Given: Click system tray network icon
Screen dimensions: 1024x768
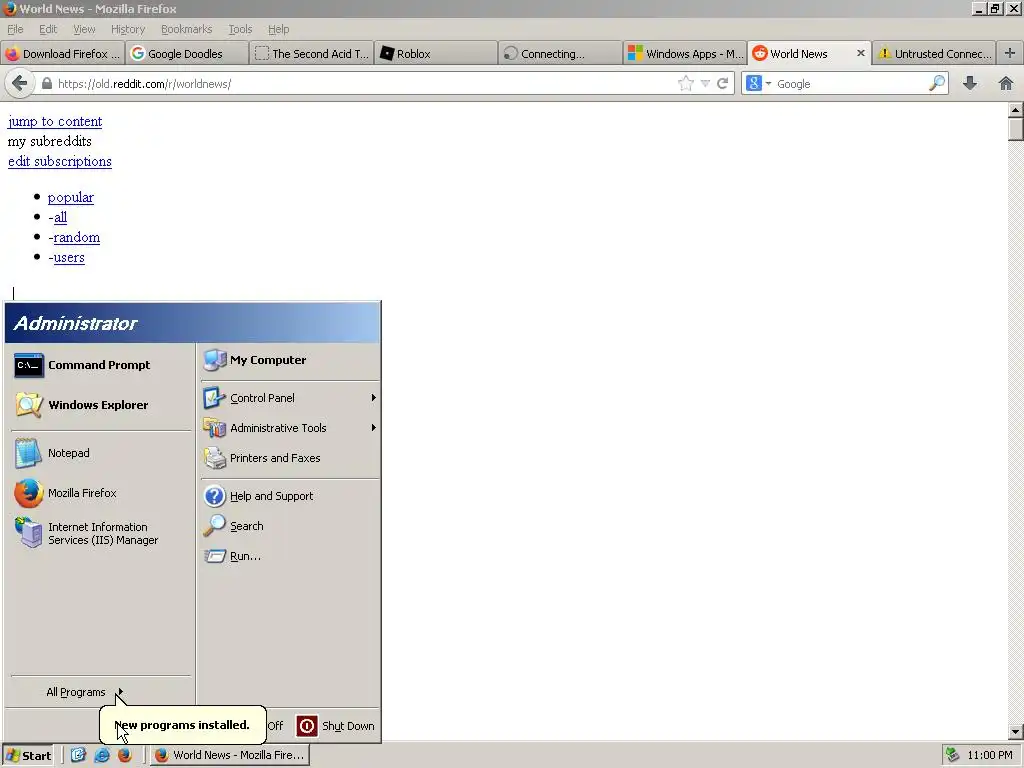Looking at the screenshot, I should [953, 755].
